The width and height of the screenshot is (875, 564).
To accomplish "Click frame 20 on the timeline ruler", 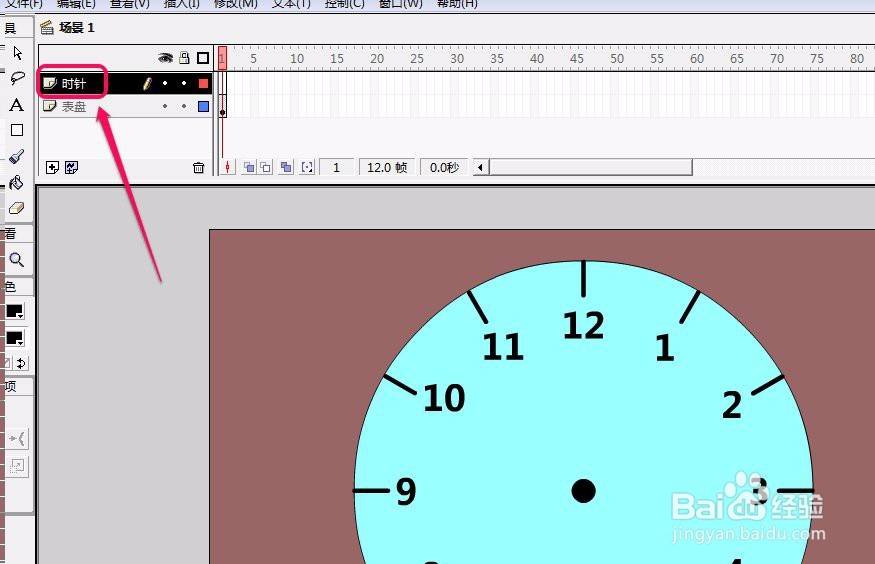I will click(377, 59).
